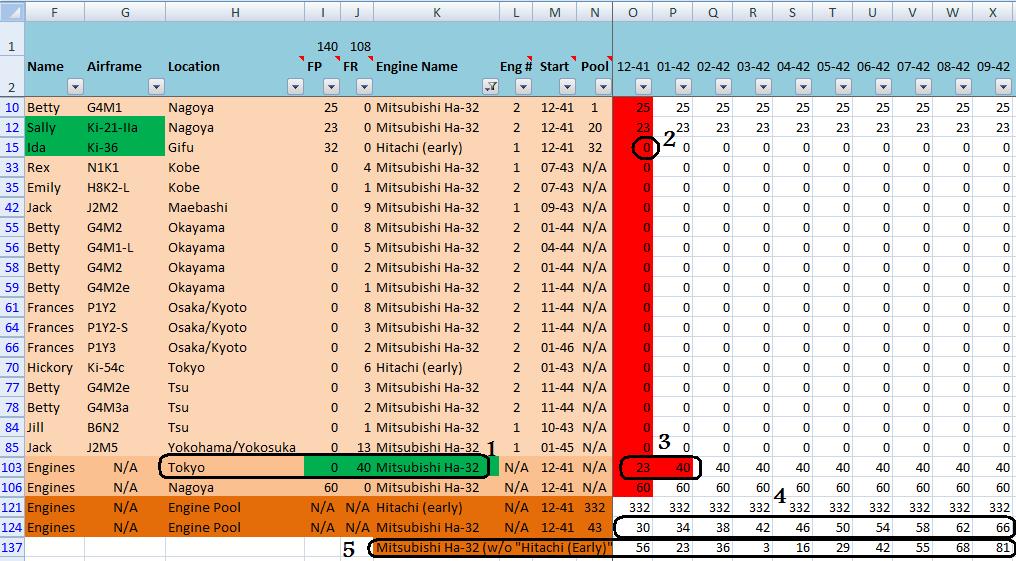Open the Name column filter dropdown
1016x561 pixels.
point(76,87)
